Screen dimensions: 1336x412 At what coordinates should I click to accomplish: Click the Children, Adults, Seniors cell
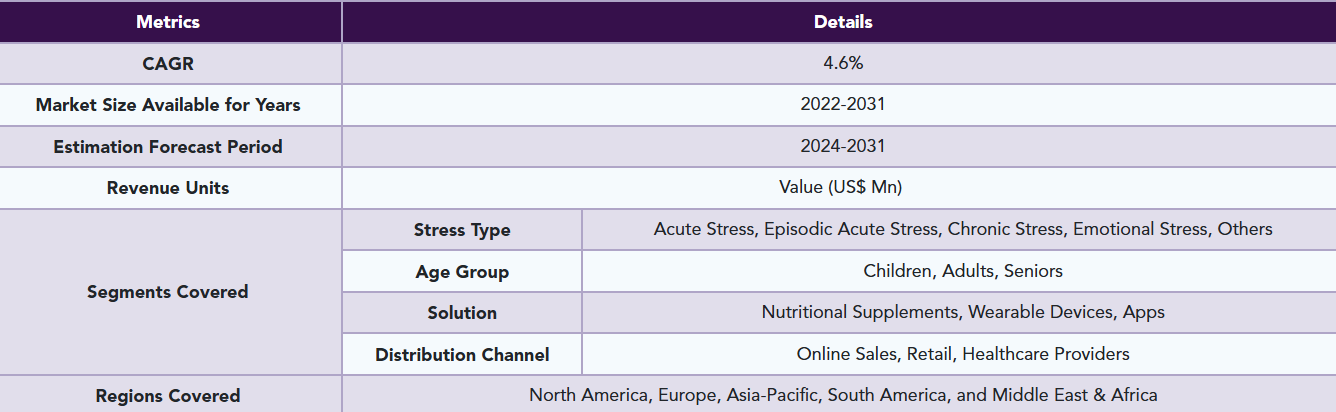(963, 272)
